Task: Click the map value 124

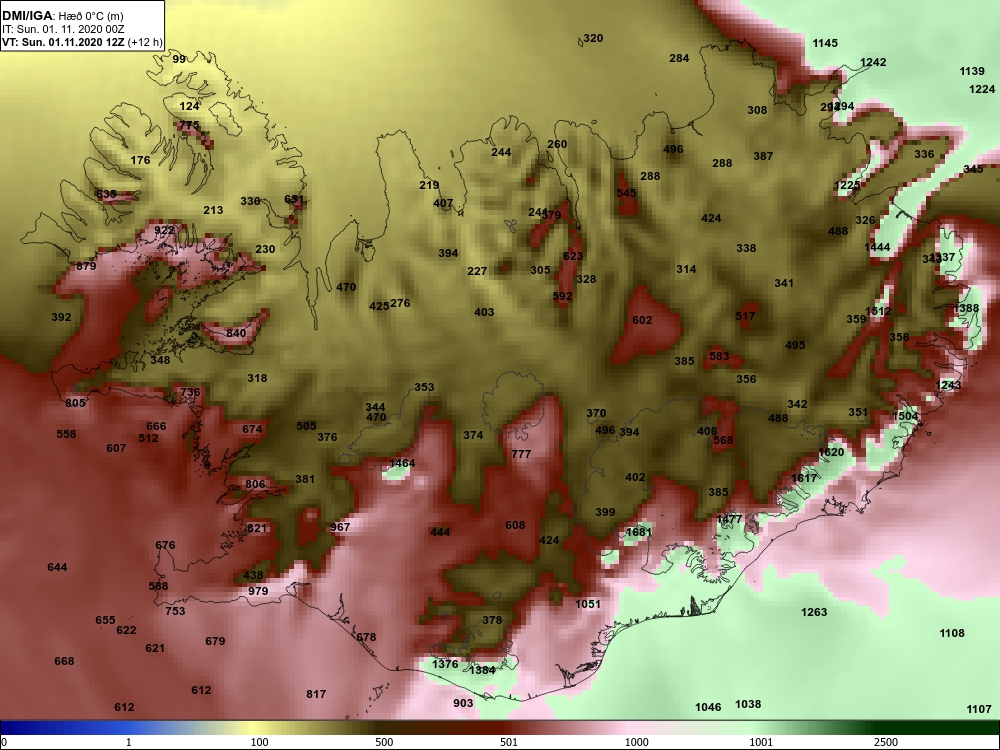Action: tap(189, 107)
